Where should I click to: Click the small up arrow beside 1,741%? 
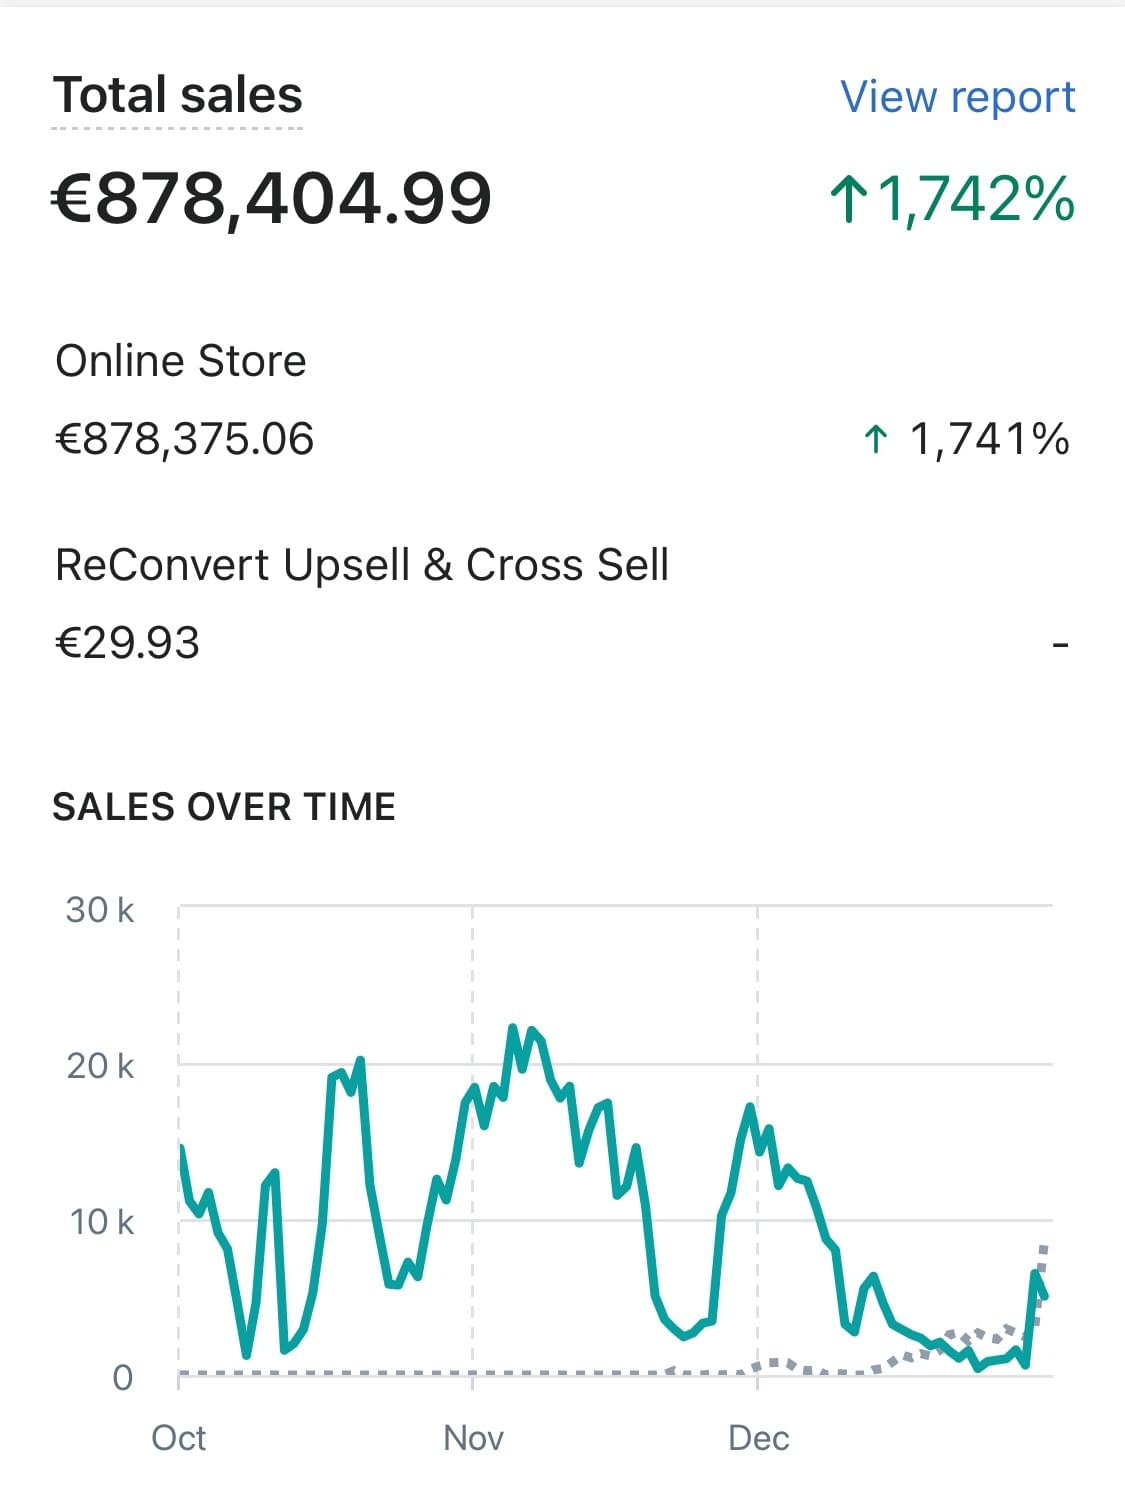[x=875, y=439]
